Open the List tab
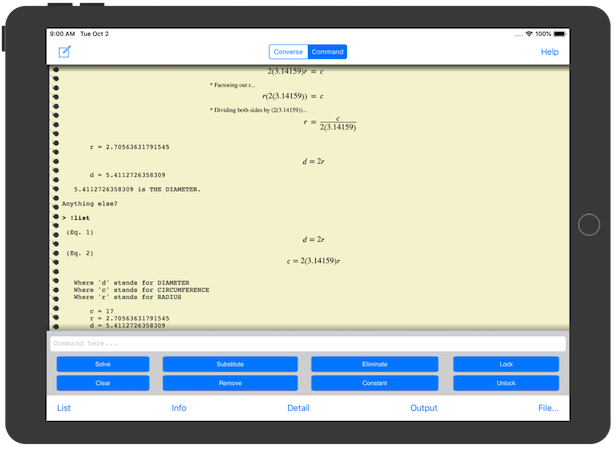Screen dimensions: 616x450 [x=64, y=408]
